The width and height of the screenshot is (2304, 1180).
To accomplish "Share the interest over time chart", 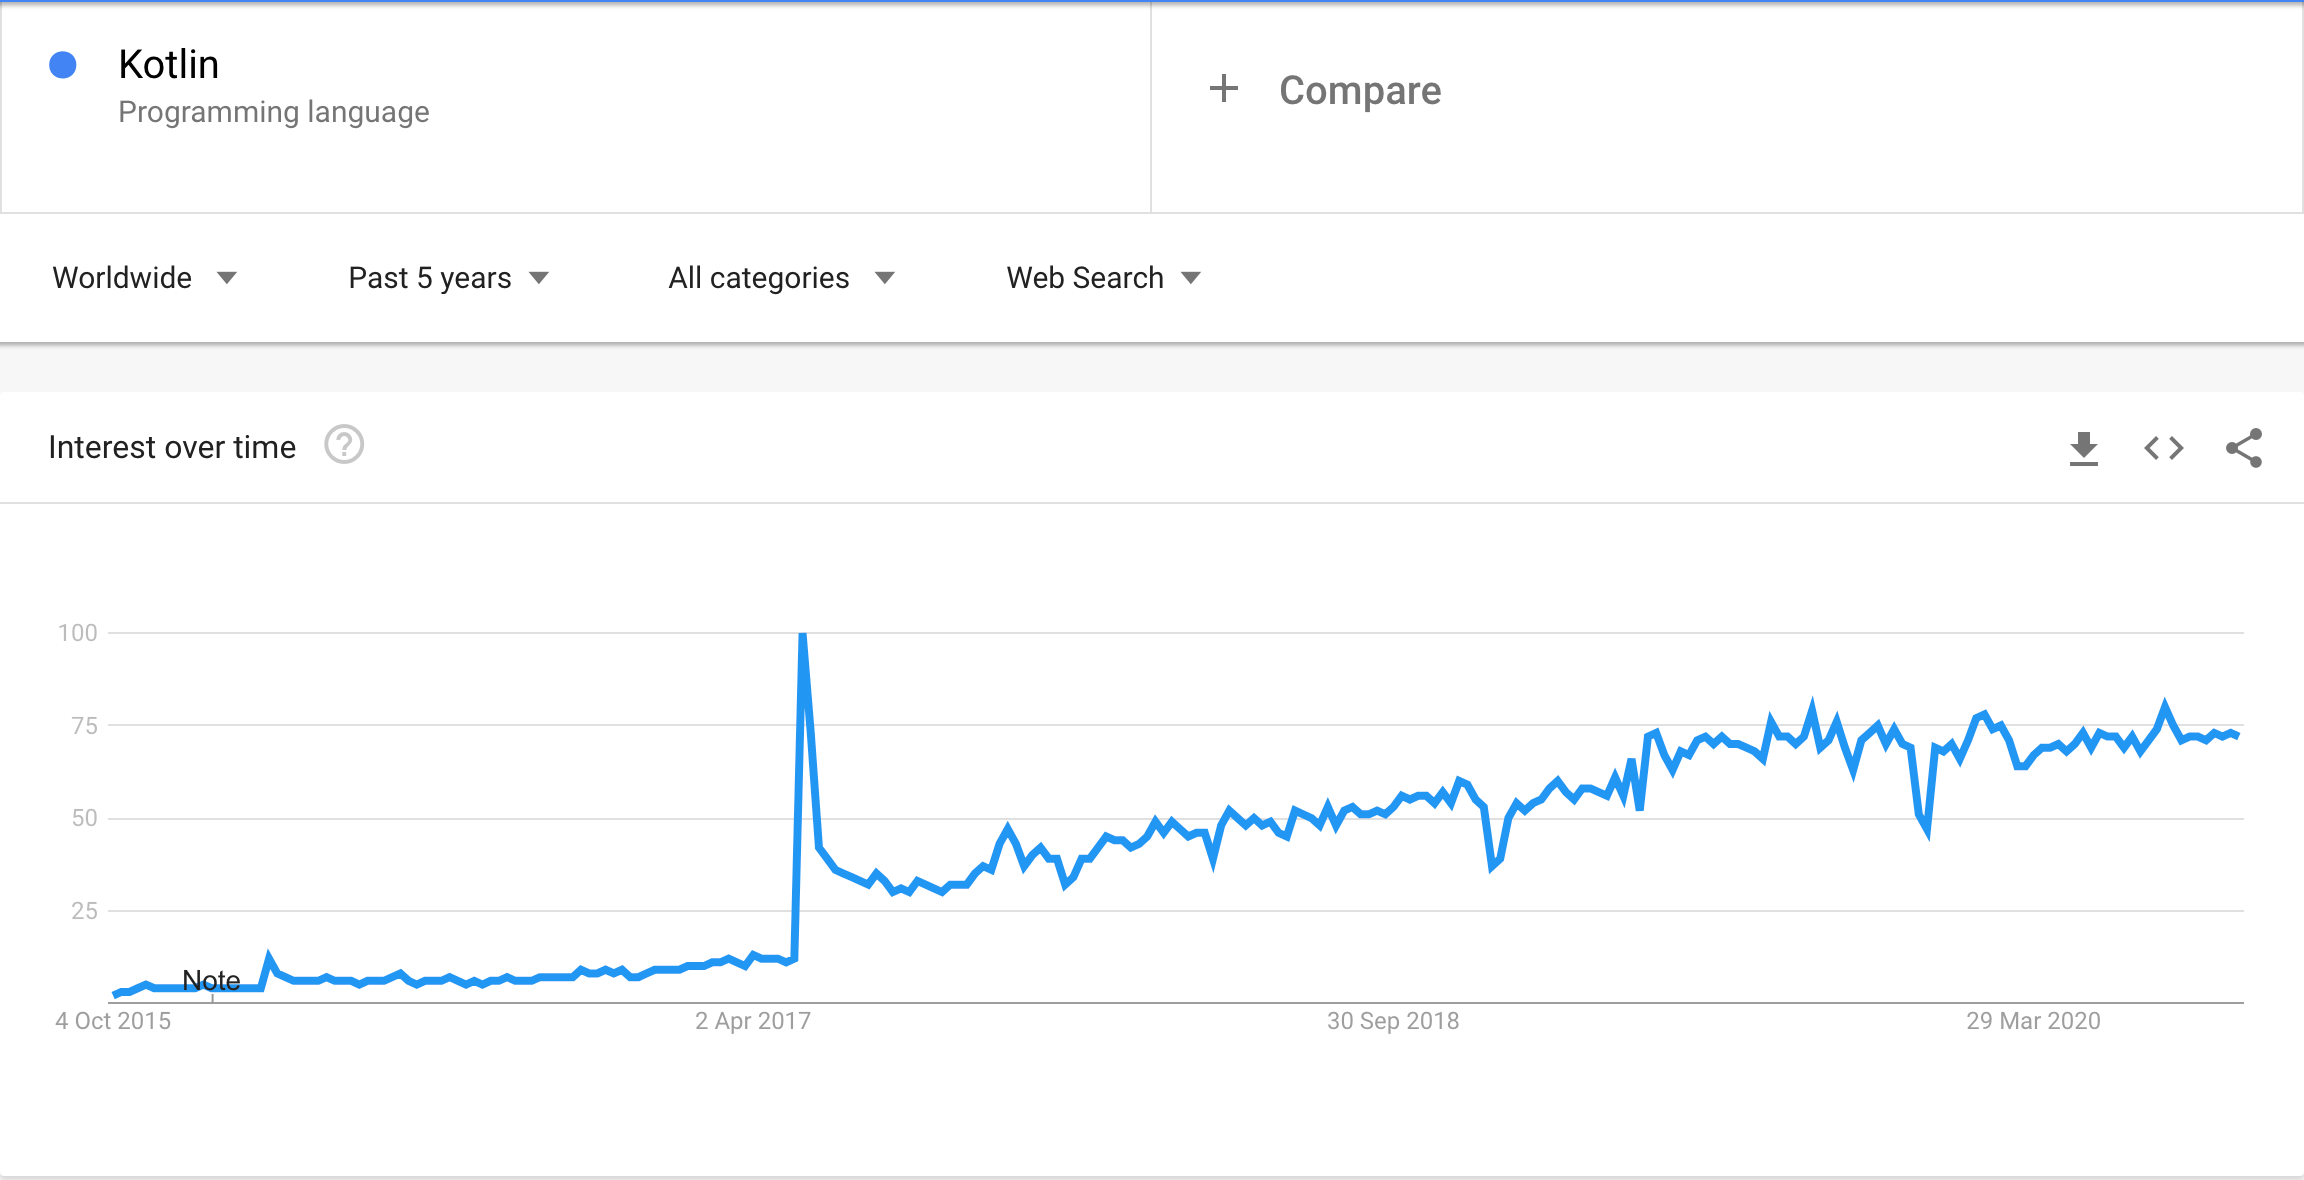I will pos(2244,448).
